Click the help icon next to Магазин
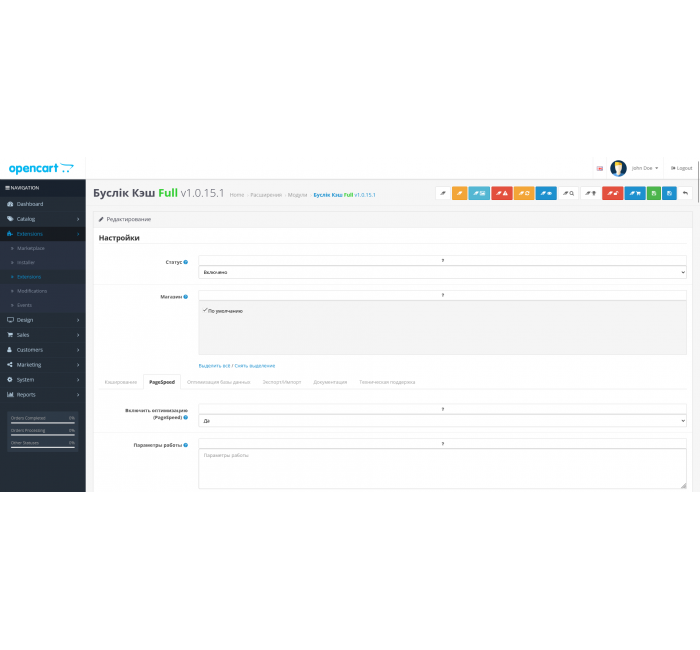 coord(186,296)
